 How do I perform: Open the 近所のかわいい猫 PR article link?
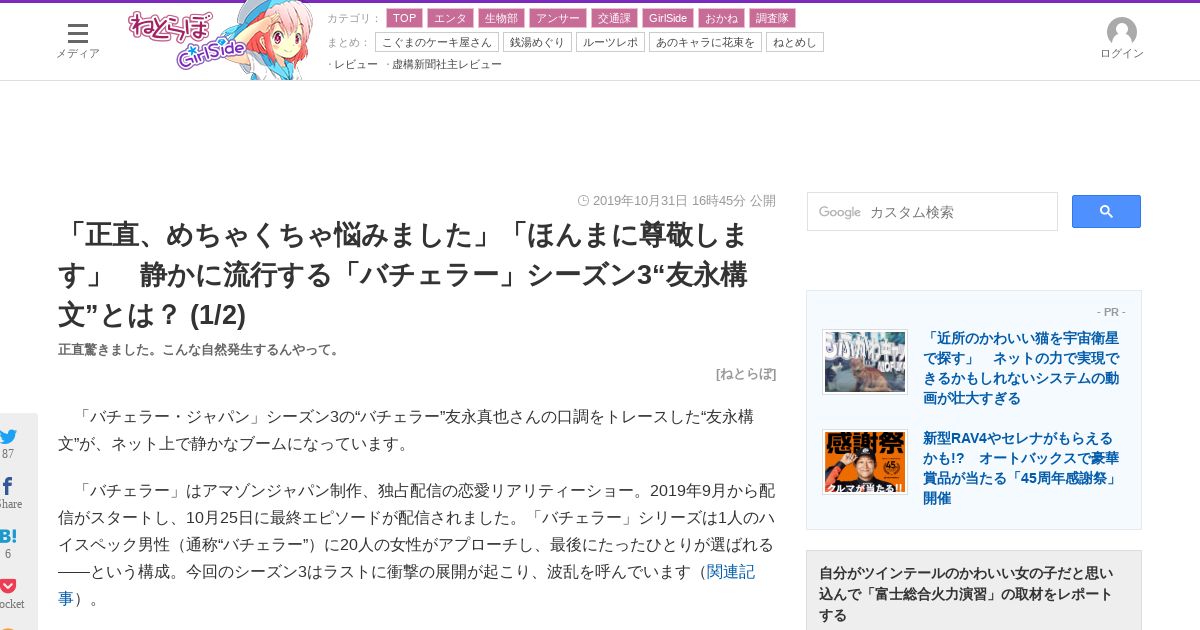tap(1021, 368)
